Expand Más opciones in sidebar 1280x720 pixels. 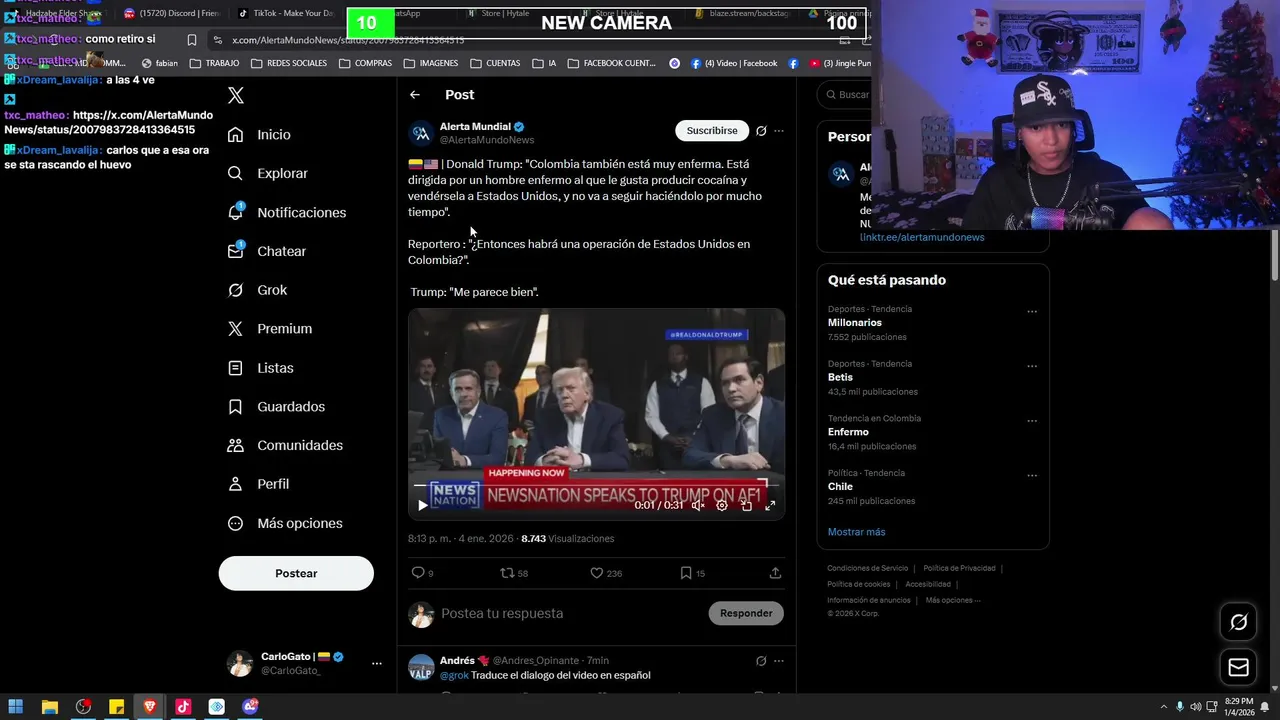(285, 523)
